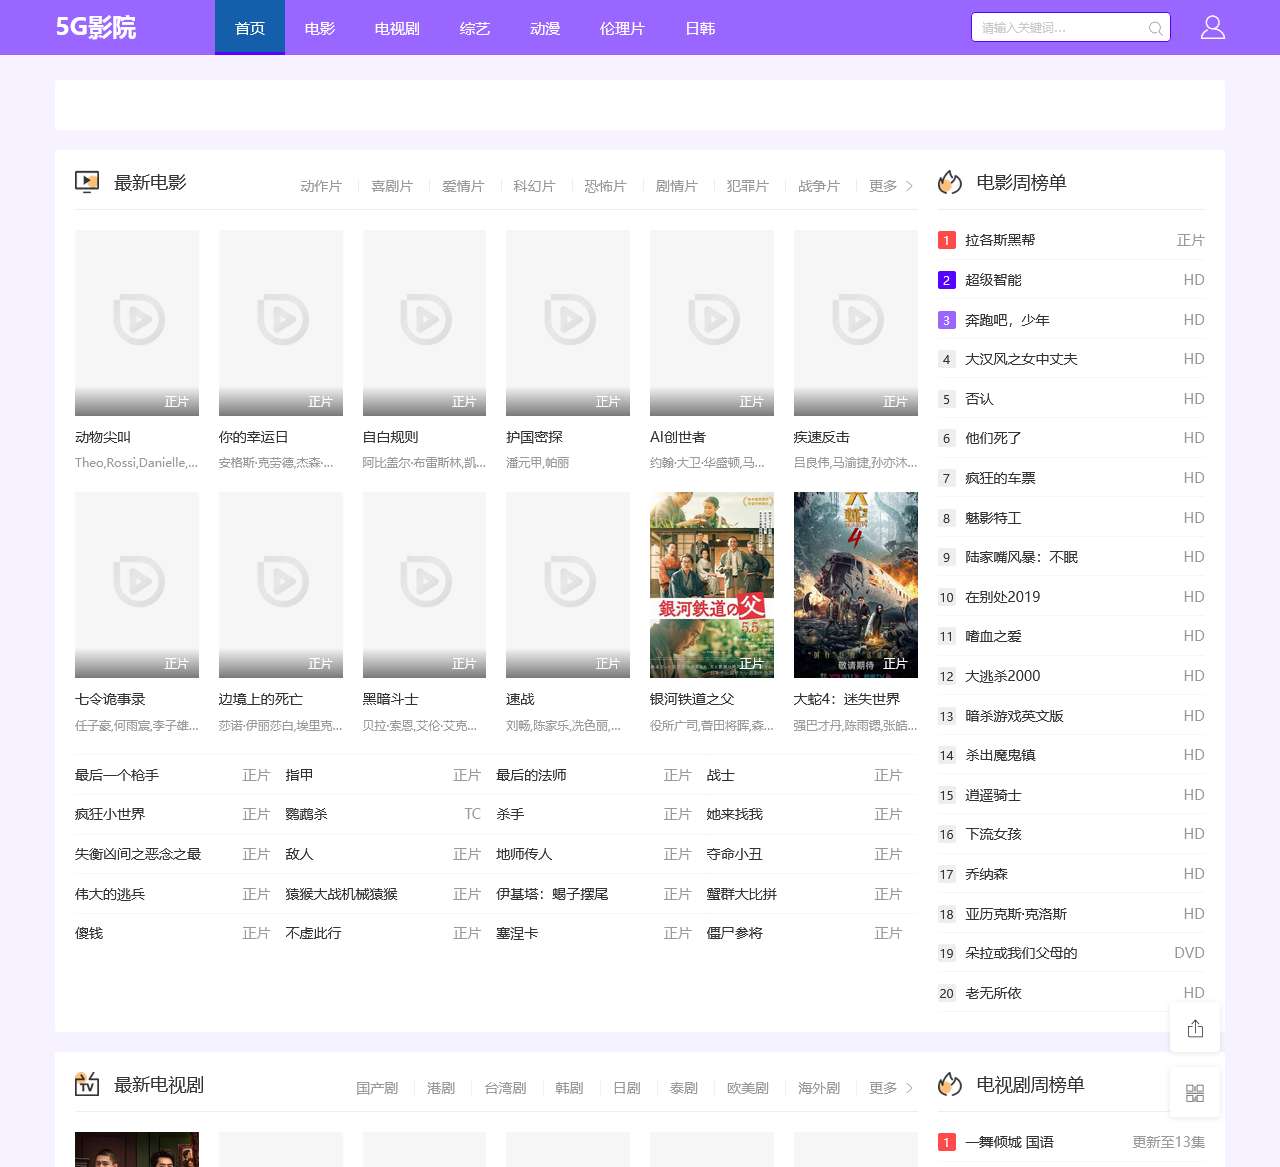Filter movies by 战争片

point(819,186)
